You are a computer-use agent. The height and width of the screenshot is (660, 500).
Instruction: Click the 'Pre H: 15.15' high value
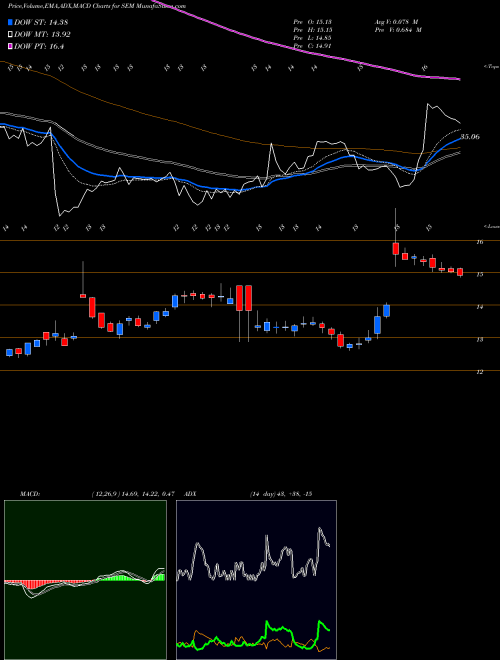(x=314, y=30)
